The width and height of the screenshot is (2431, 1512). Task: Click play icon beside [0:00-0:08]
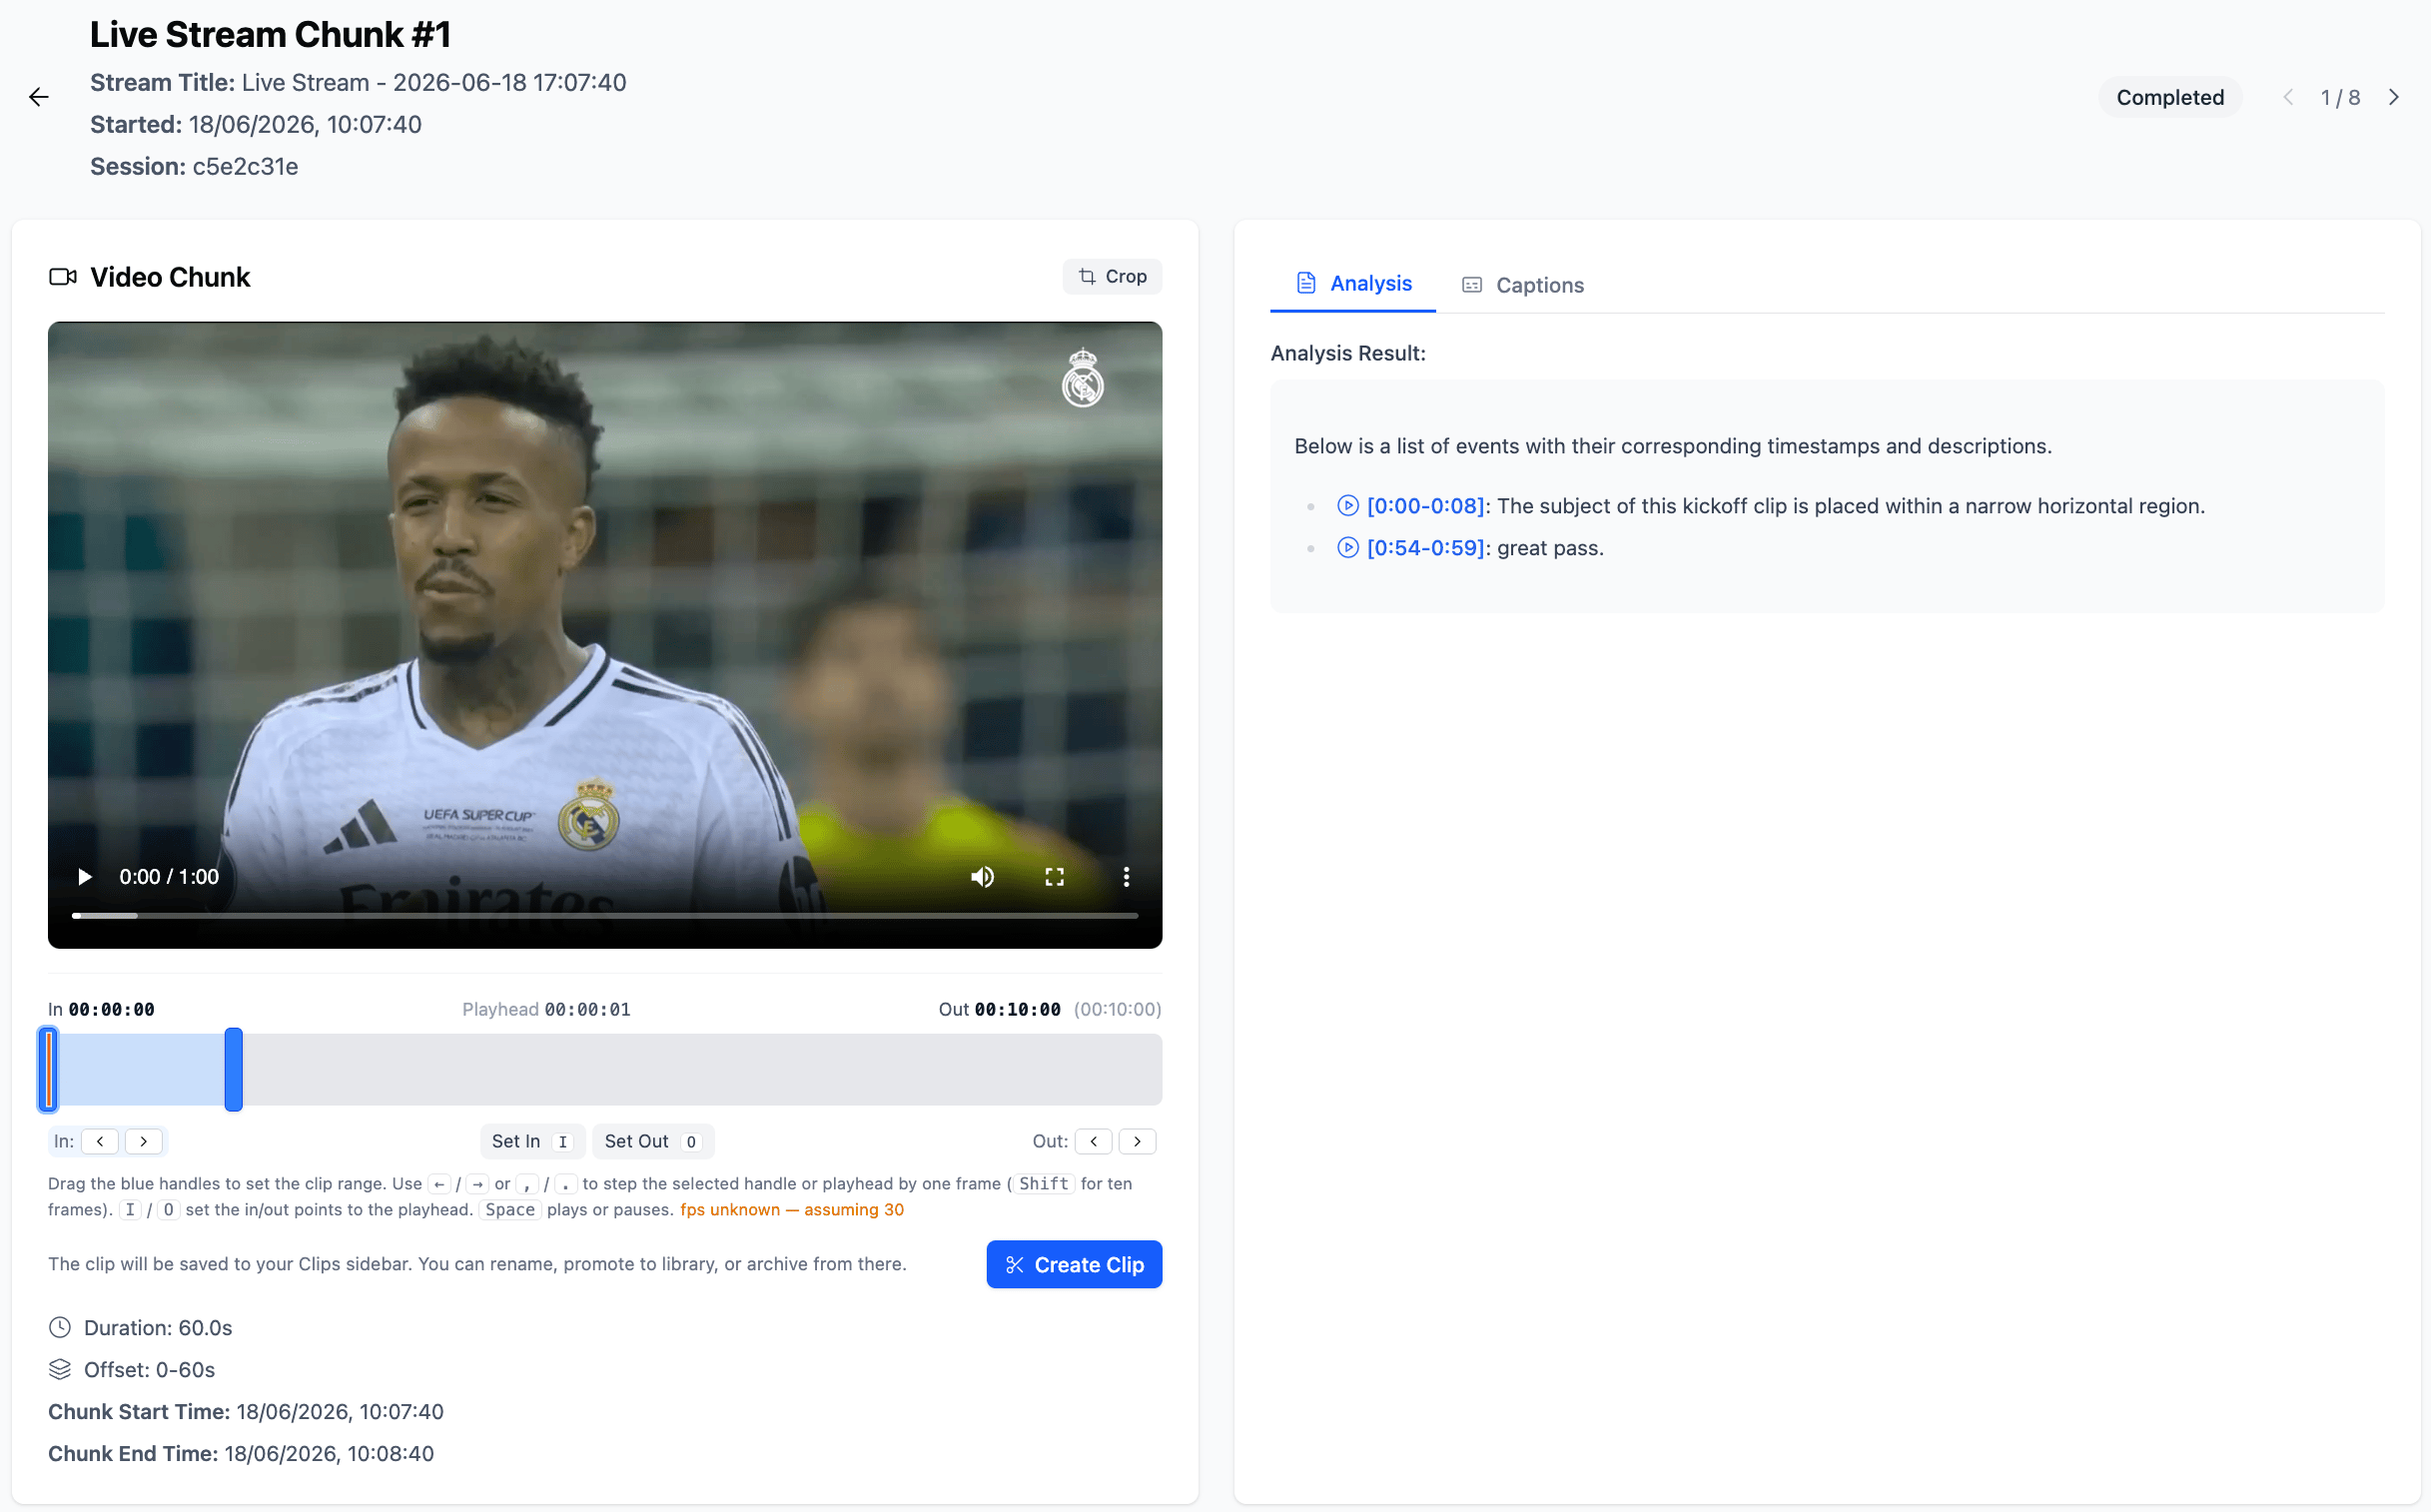tap(1348, 506)
